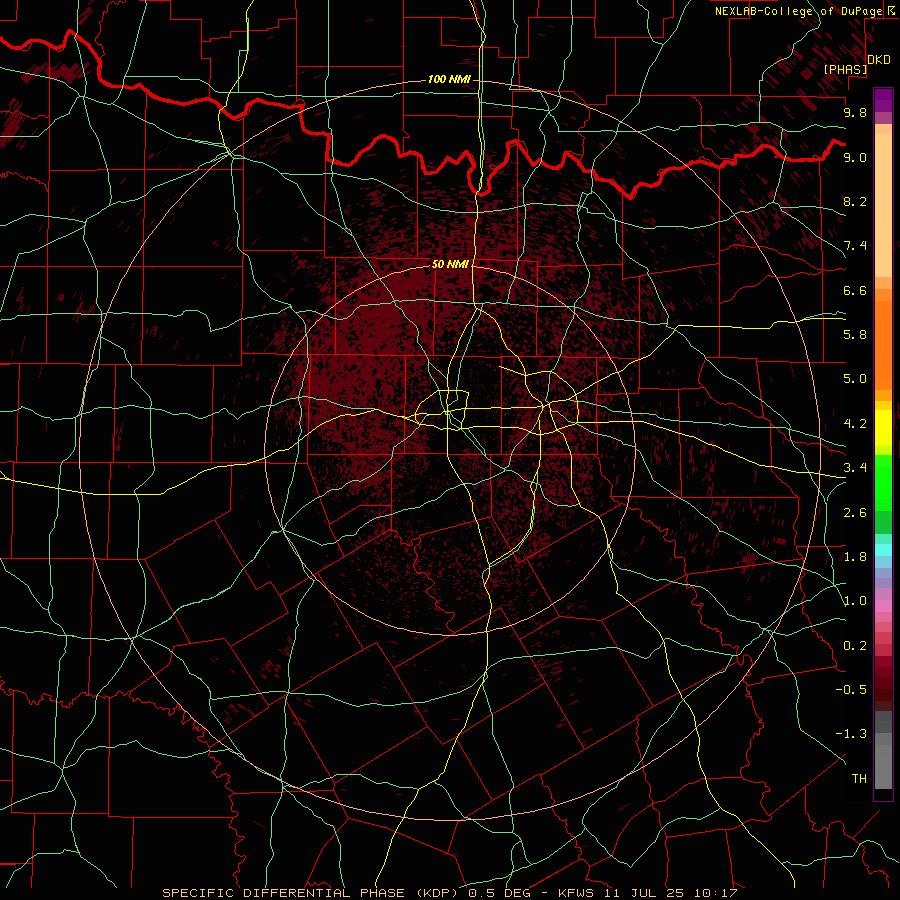Click the 100 NMI range ring label
The image size is (900, 900).
(x=449, y=79)
